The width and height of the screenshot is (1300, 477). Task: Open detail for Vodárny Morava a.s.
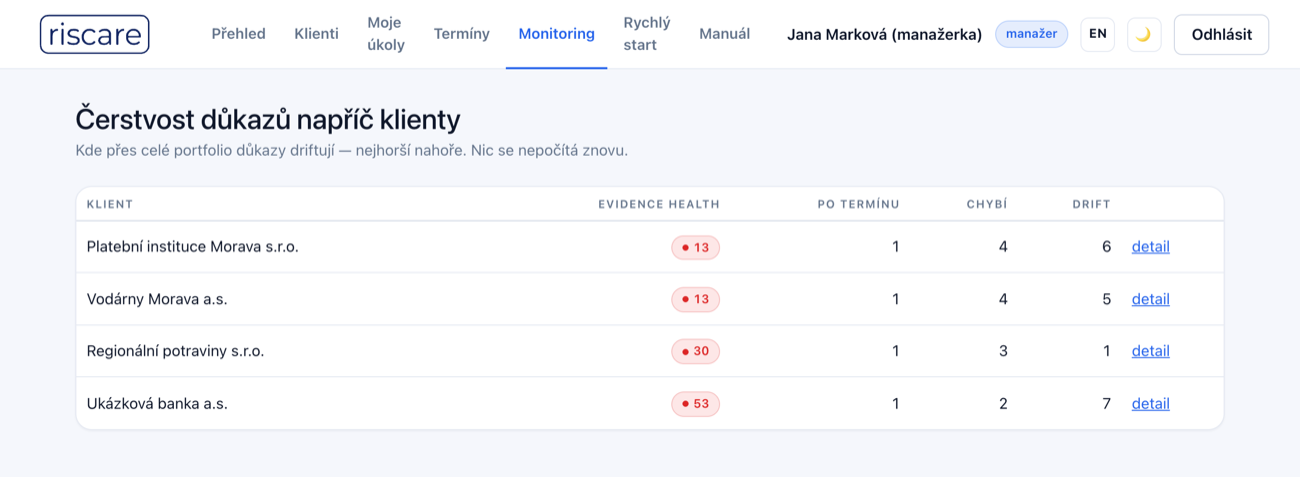click(1150, 299)
